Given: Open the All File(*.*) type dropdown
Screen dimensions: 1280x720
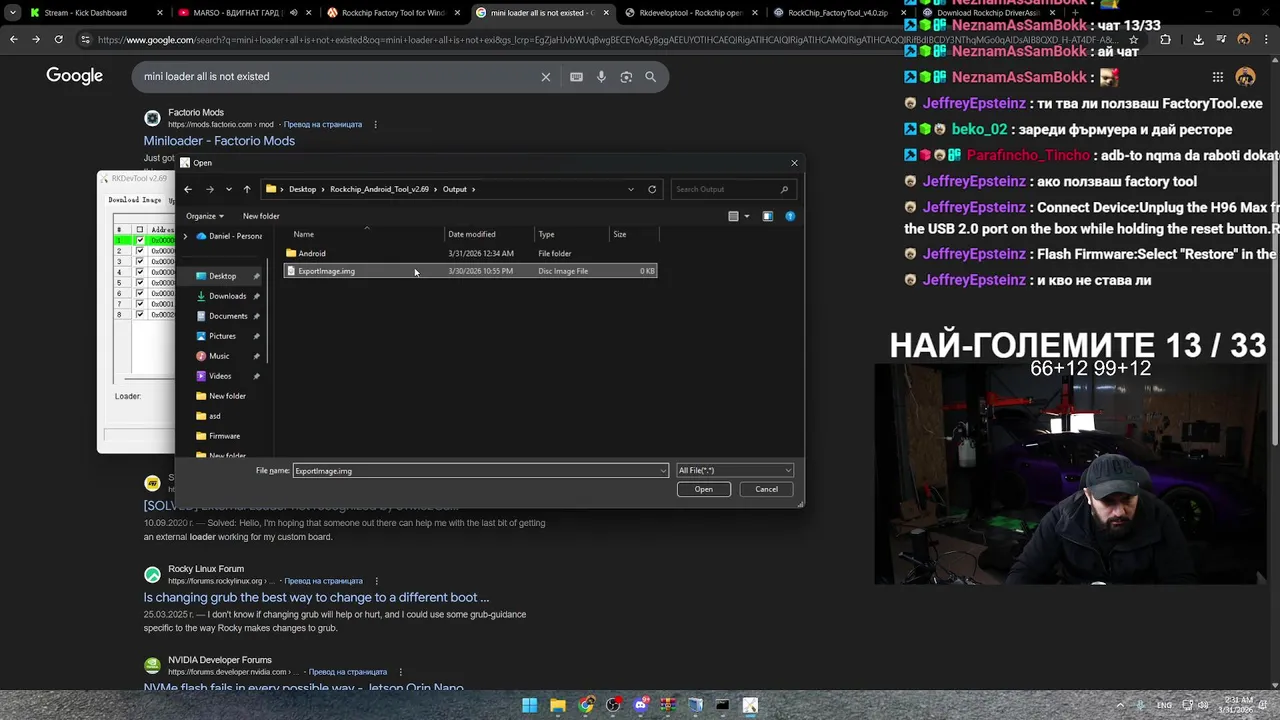Looking at the screenshot, I should 735,471.
